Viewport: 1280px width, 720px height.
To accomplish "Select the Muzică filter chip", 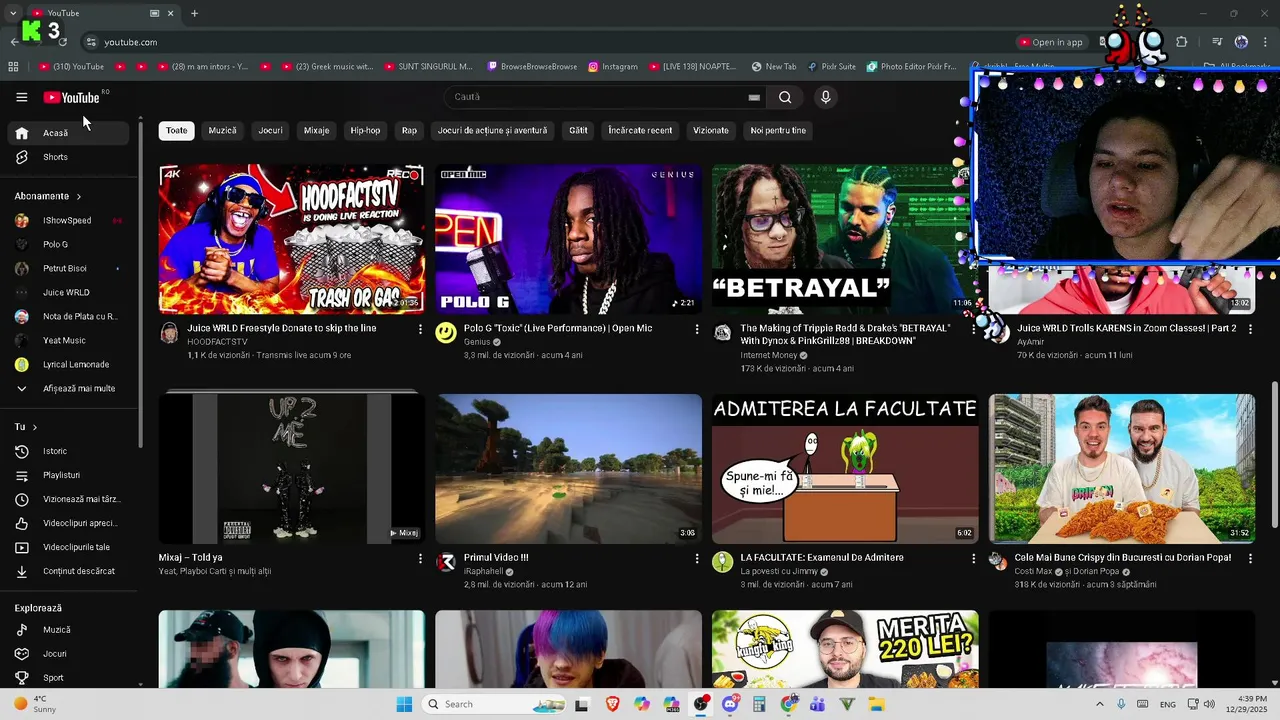I will 223,130.
